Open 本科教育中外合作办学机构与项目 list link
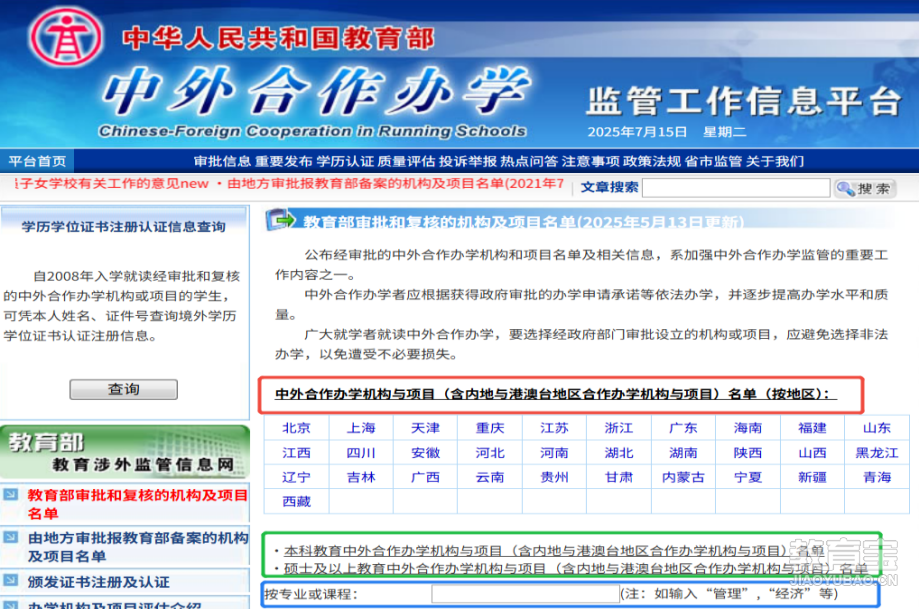This screenshot has height=609, width=919. point(554,551)
